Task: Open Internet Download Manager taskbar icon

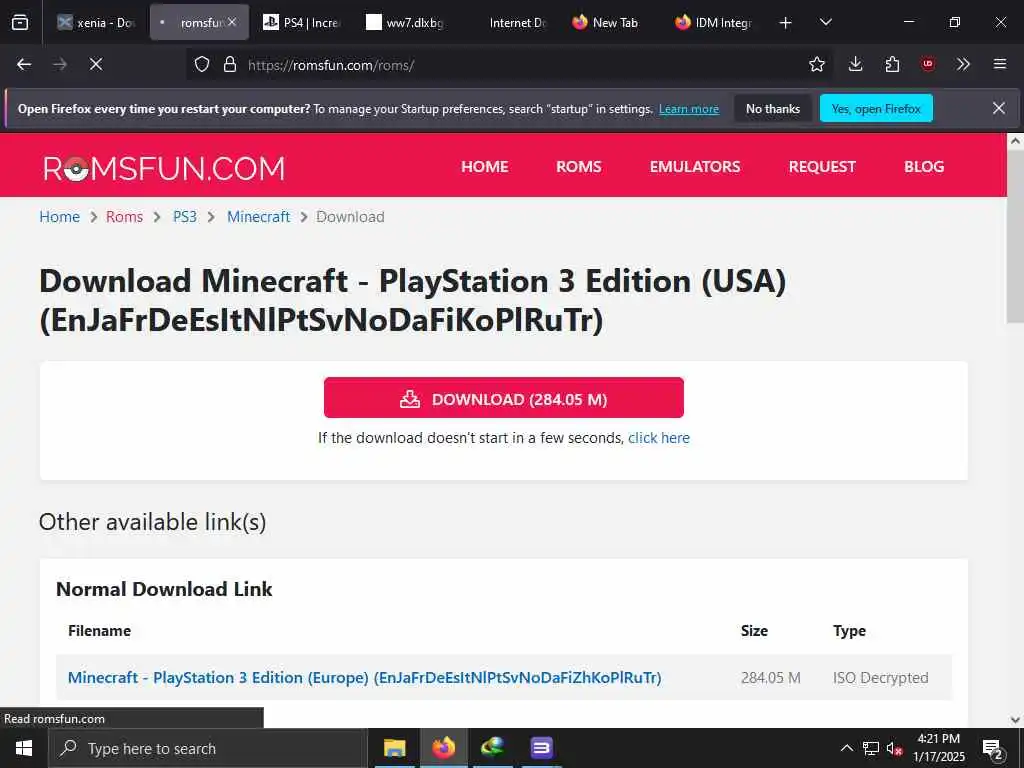Action: pos(492,748)
